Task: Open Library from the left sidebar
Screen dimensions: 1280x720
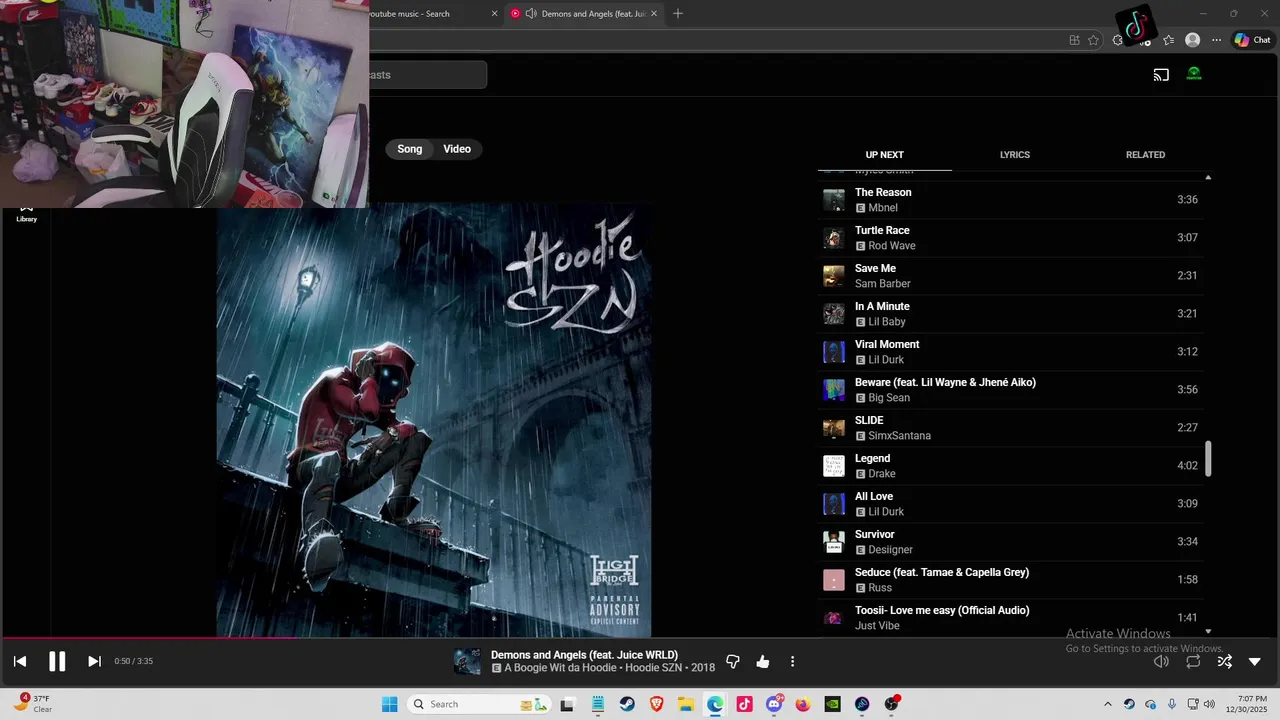Action: point(26,214)
